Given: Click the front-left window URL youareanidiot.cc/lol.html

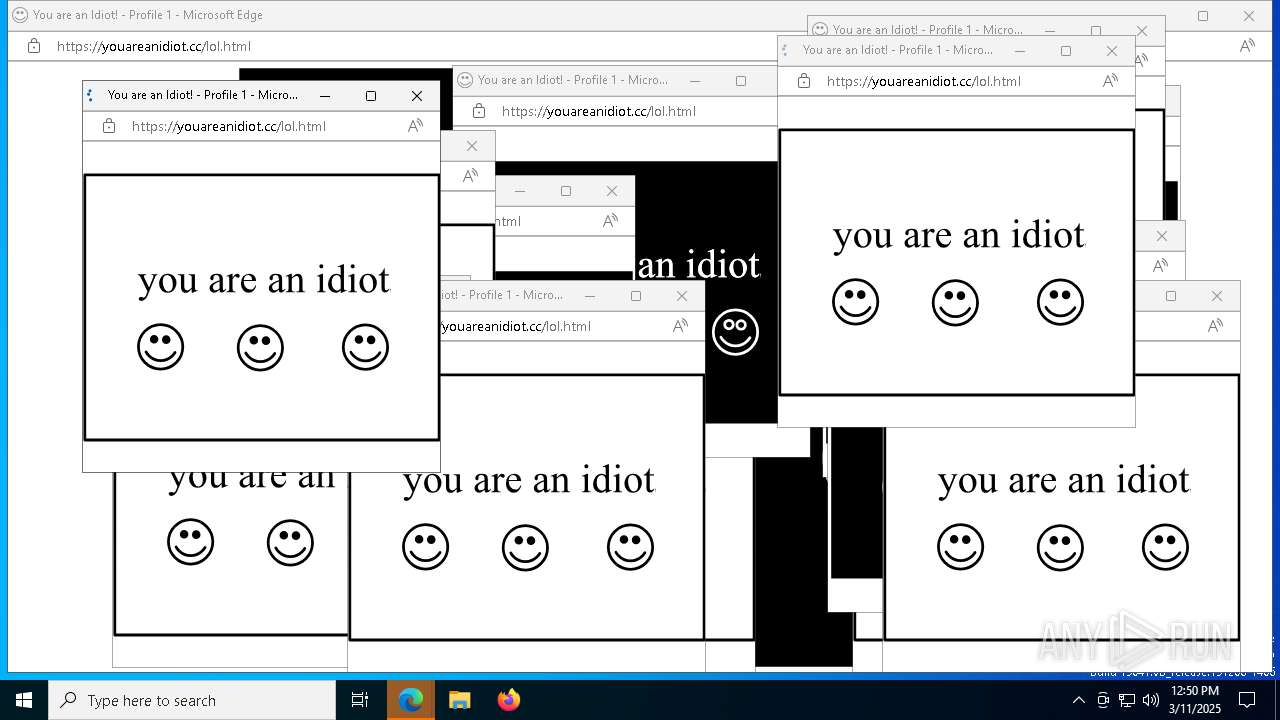Looking at the screenshot, I should (228, 126).
